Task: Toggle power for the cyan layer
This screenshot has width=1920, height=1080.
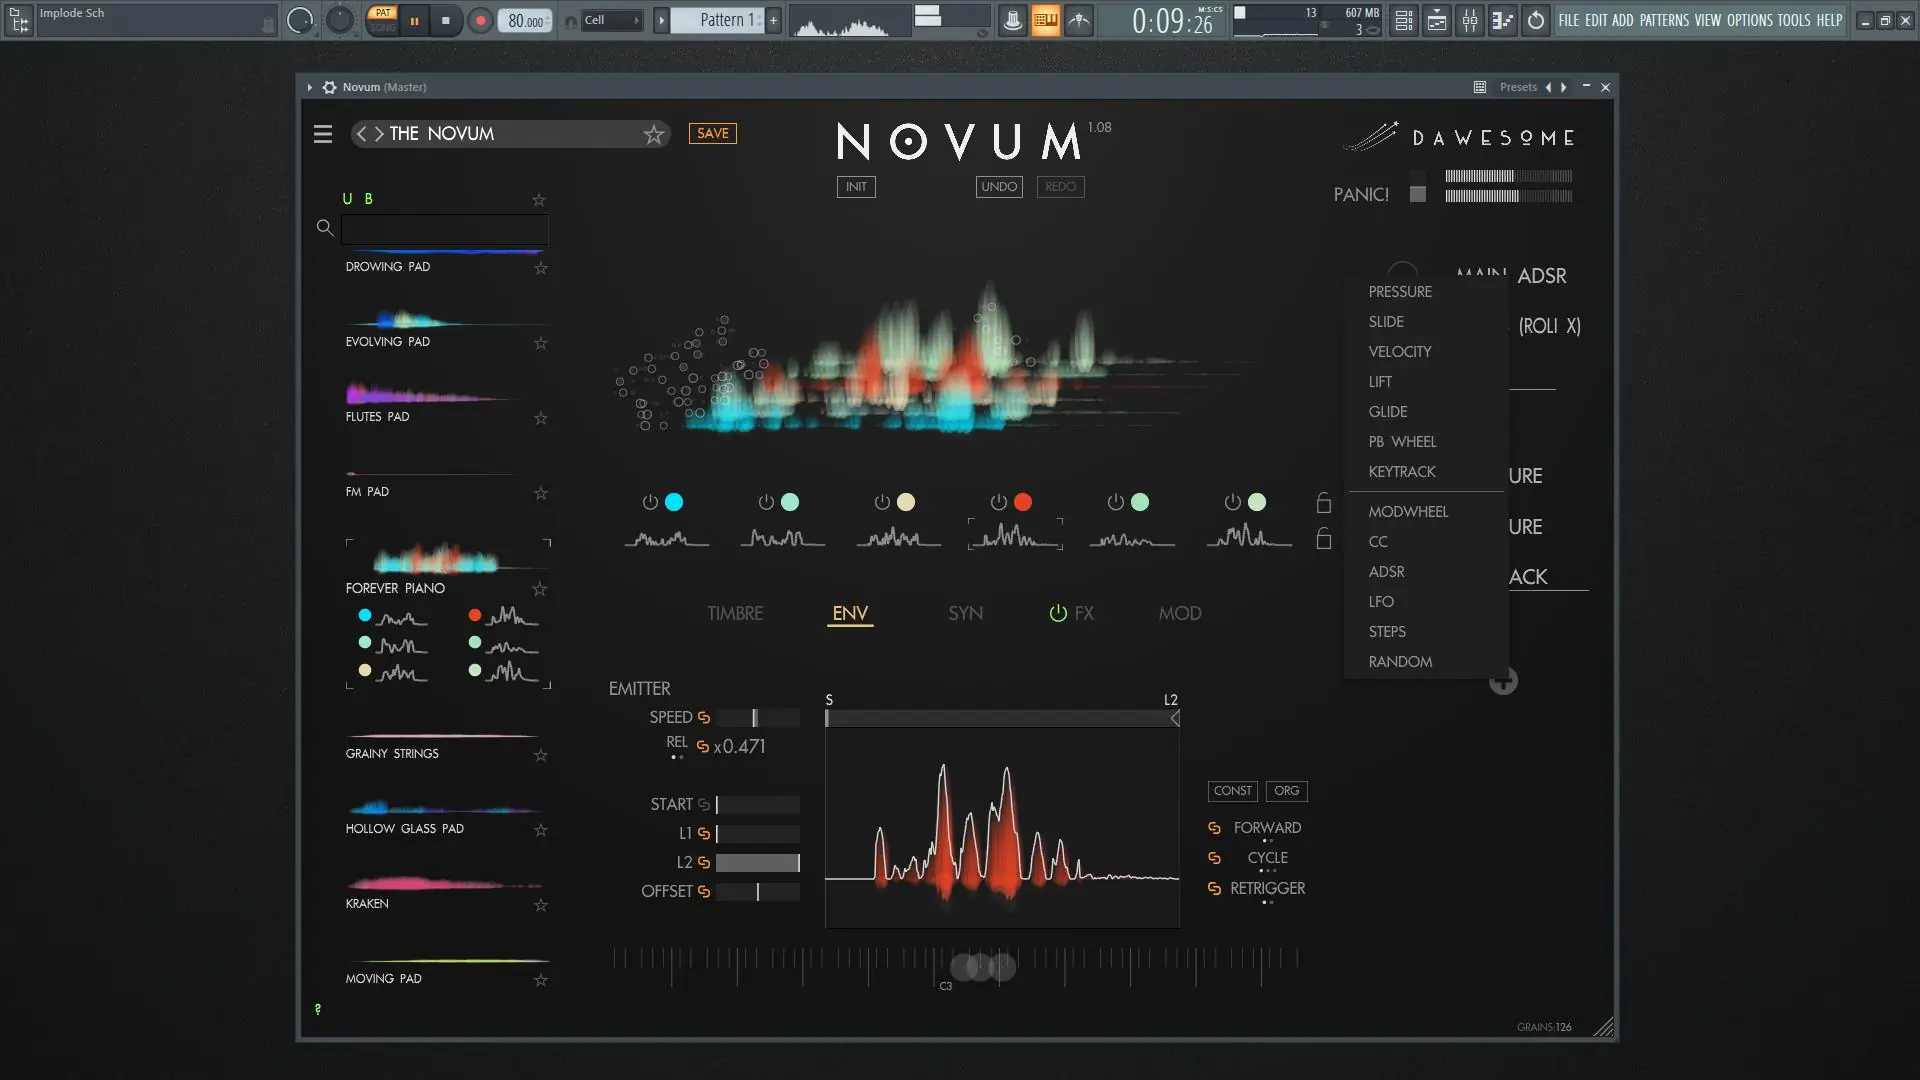Action: pos(650,502)
